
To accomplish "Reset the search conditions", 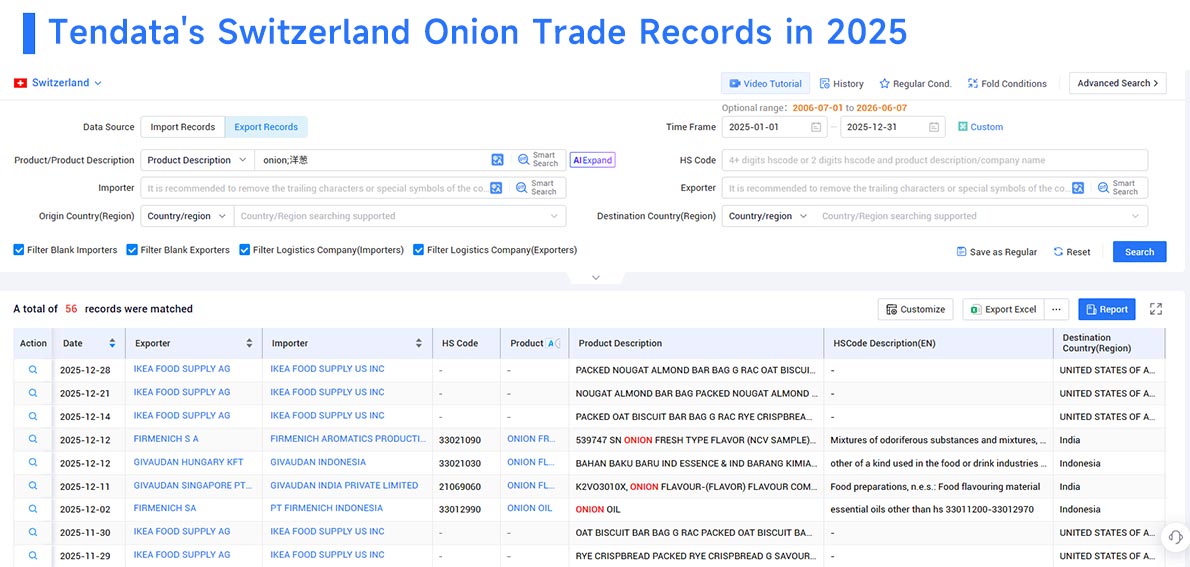I will click(1072, 252).
